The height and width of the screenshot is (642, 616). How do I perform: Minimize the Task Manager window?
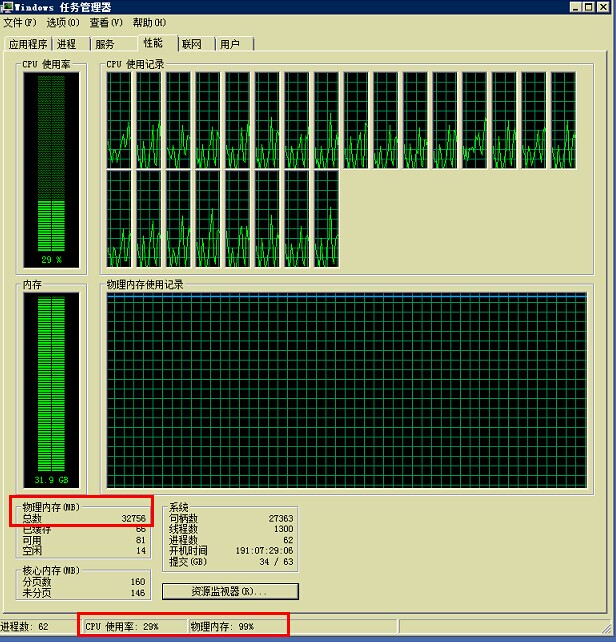[x=576, y=7]
